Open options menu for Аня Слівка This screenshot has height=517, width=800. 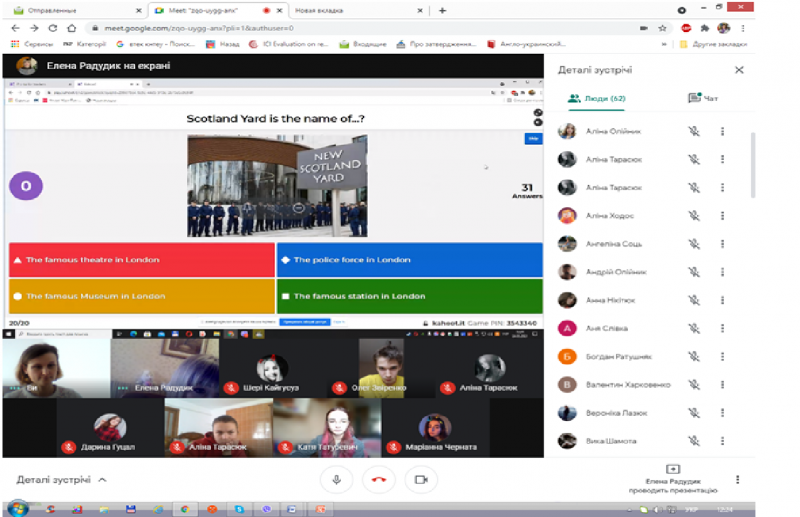(722, 328)
